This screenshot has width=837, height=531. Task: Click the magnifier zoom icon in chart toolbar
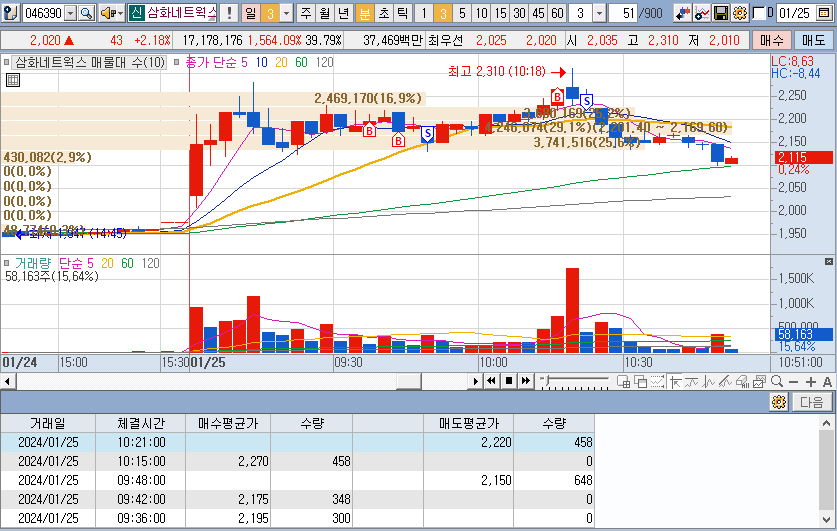click(x=777, y=382)
